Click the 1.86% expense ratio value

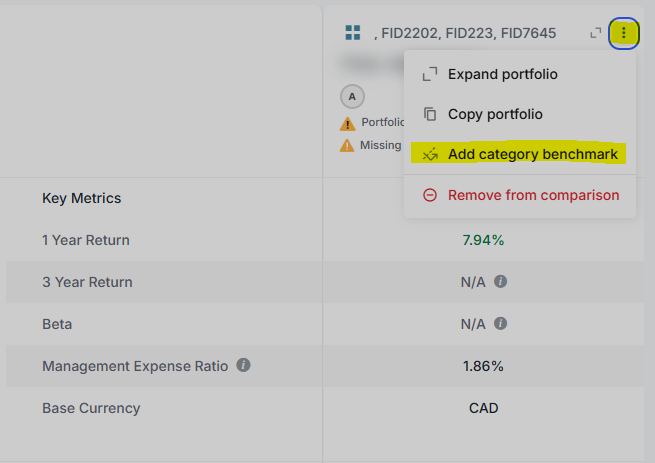coord(483,366)
